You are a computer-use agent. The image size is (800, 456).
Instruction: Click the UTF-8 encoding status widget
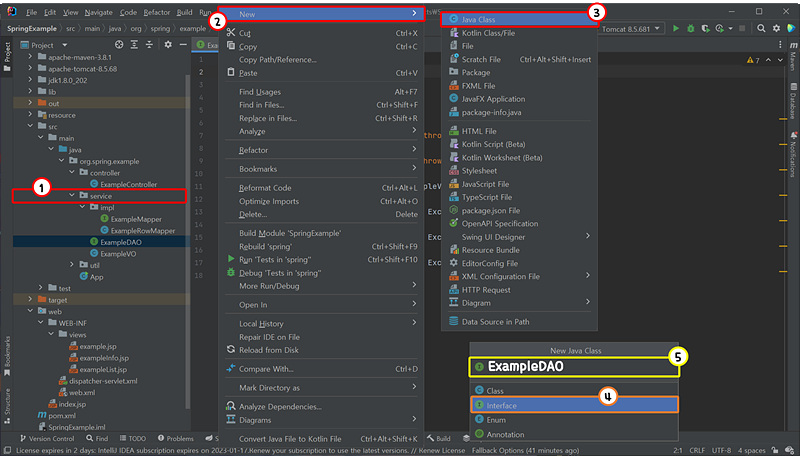coord(721,450)
